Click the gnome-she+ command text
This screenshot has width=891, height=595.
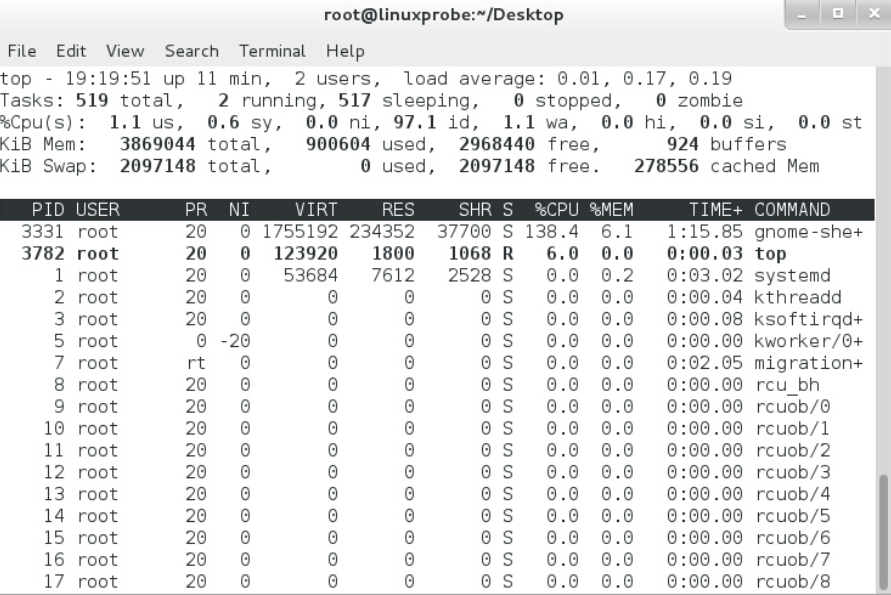pos(809,232)
